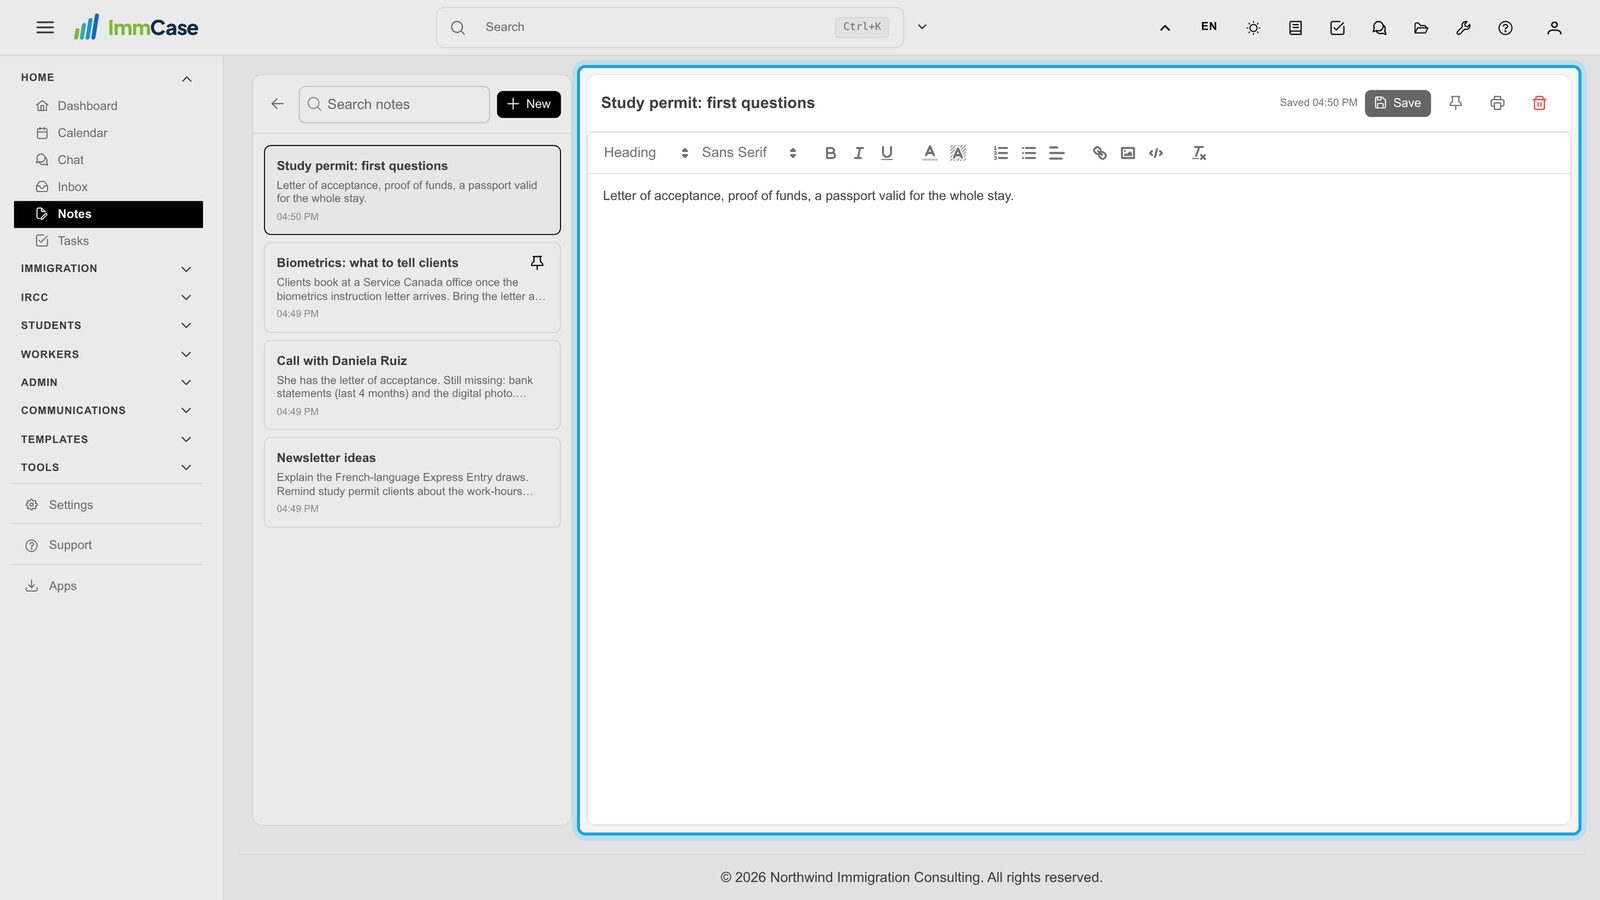
Task: Switch the light/dark theme sun icon
Action: pos(1253,28)
